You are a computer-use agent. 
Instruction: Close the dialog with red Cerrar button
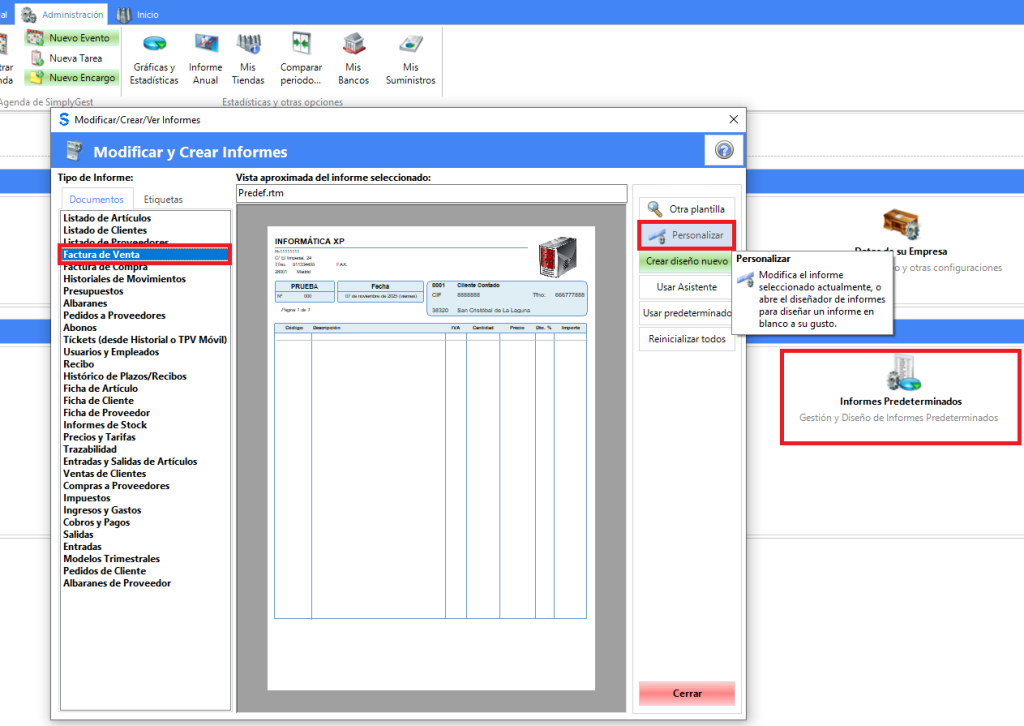[687, 693]
